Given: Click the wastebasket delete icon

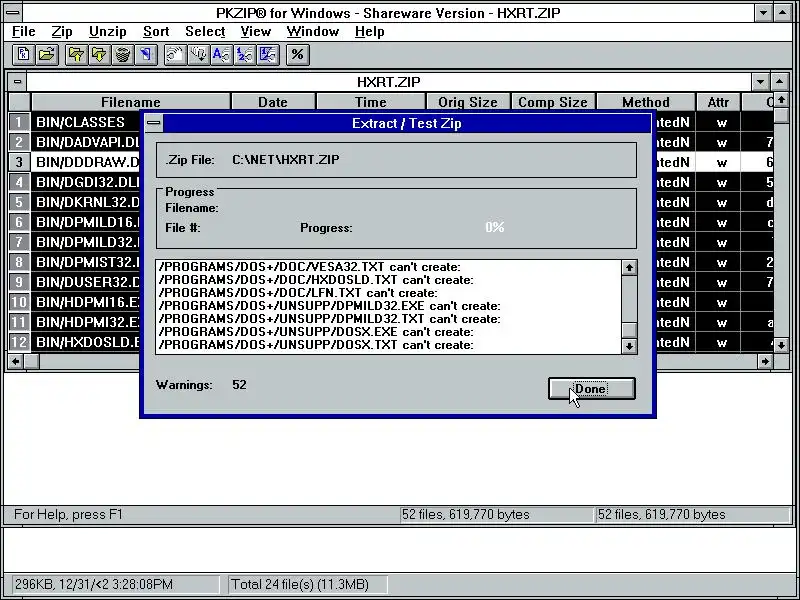Looking at the screenshot, I should pos(123,55).
